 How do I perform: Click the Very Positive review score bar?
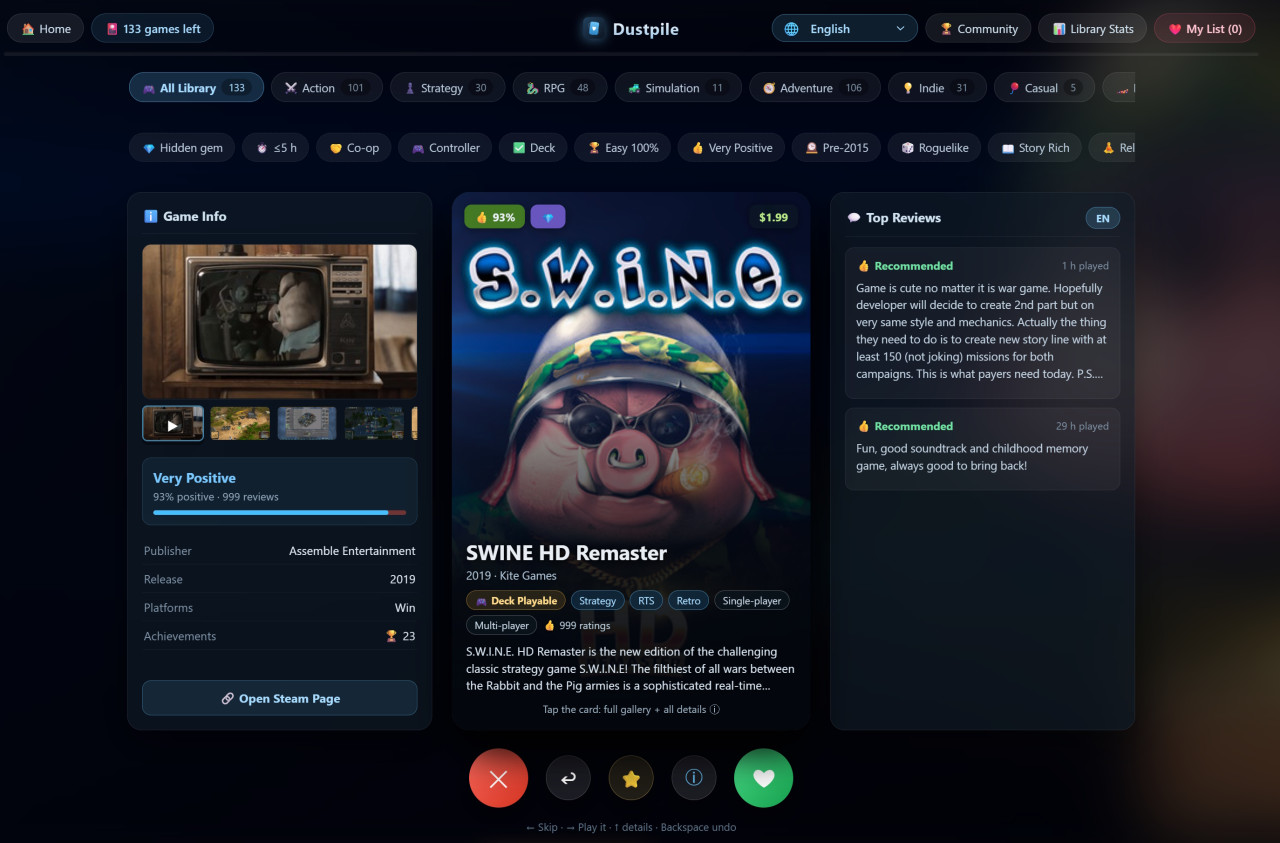point(280,513)
